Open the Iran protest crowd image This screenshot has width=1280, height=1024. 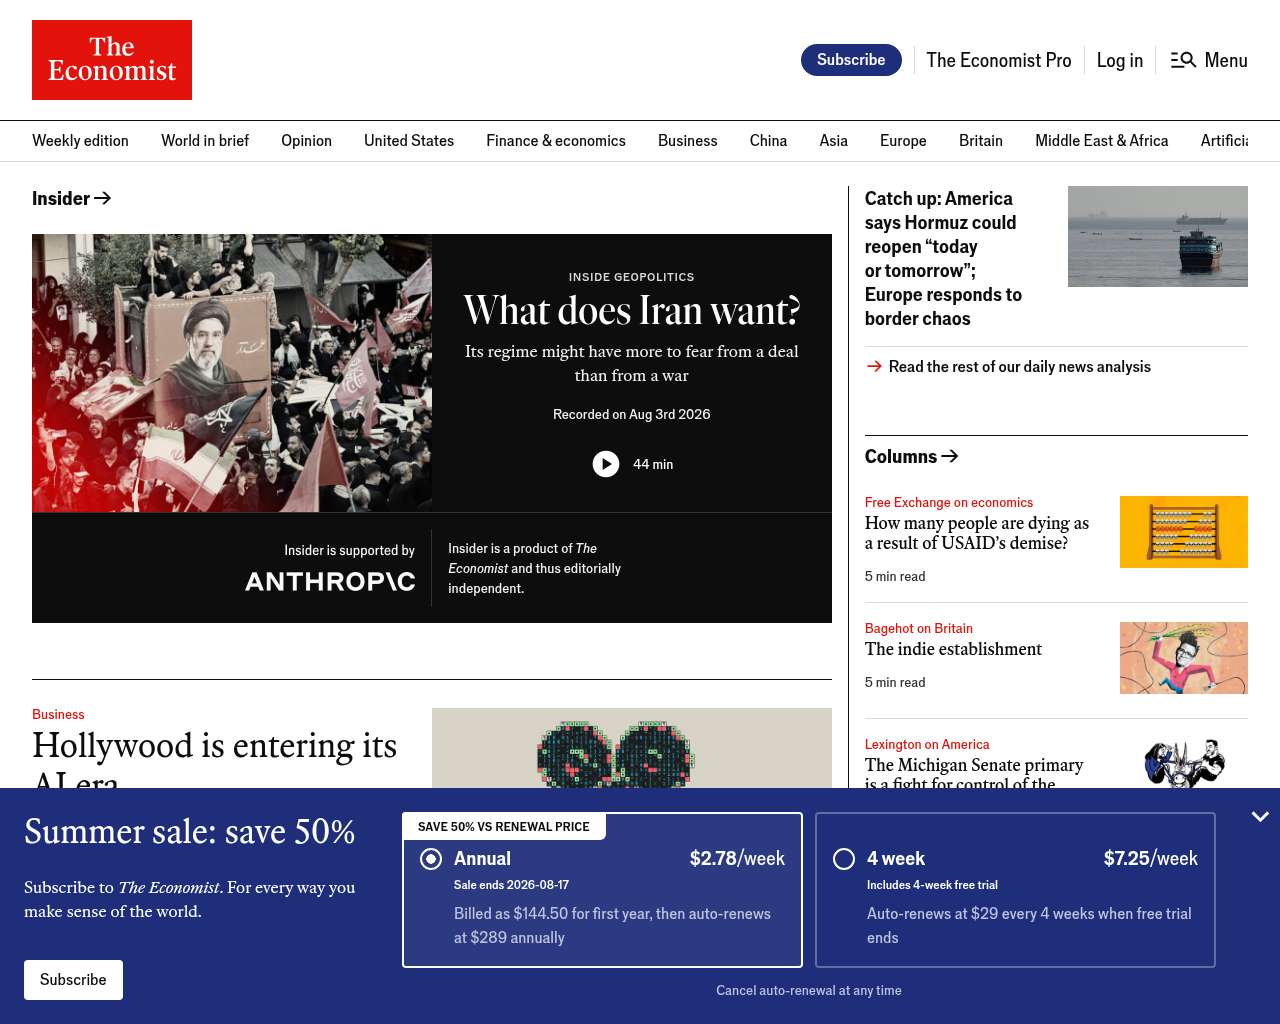click(x=232, y=373)
